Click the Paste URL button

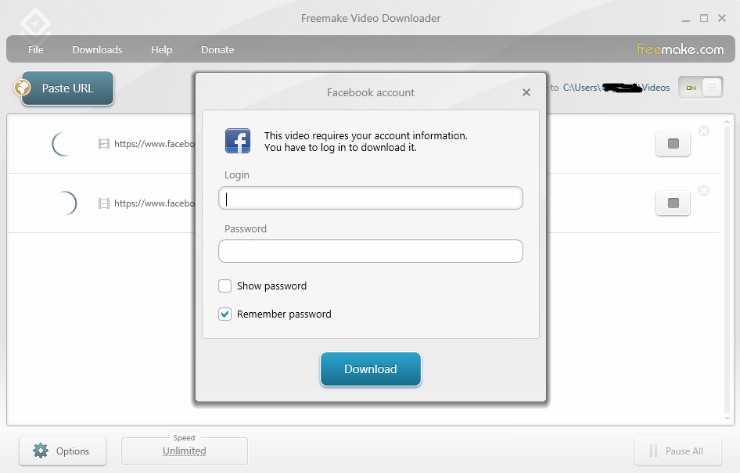67,88
